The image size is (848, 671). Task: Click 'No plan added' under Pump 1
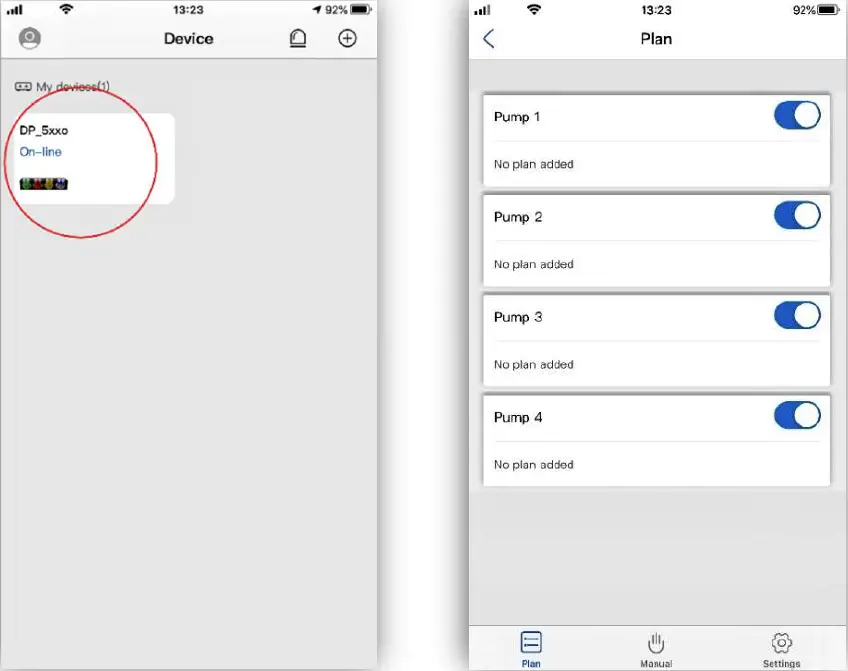coord(534,164)
